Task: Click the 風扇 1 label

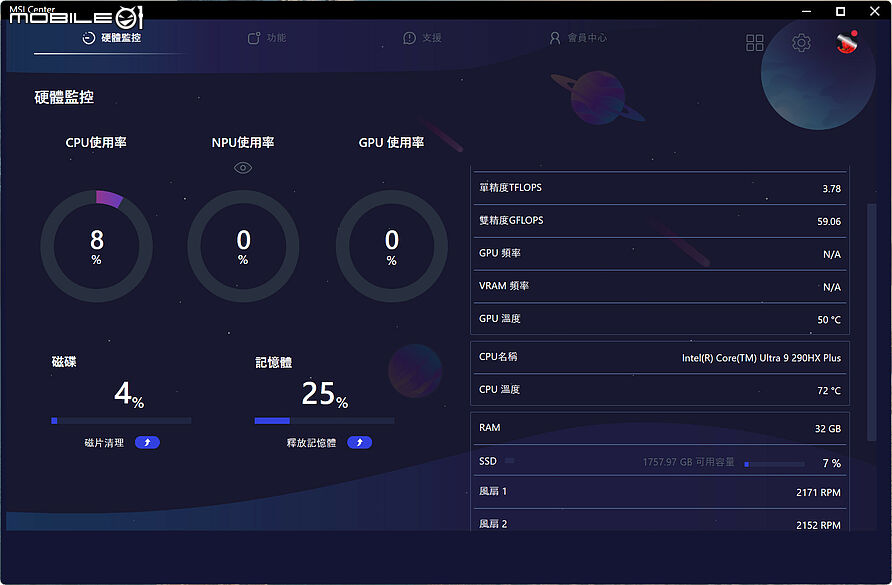Action: pos(493,491)
